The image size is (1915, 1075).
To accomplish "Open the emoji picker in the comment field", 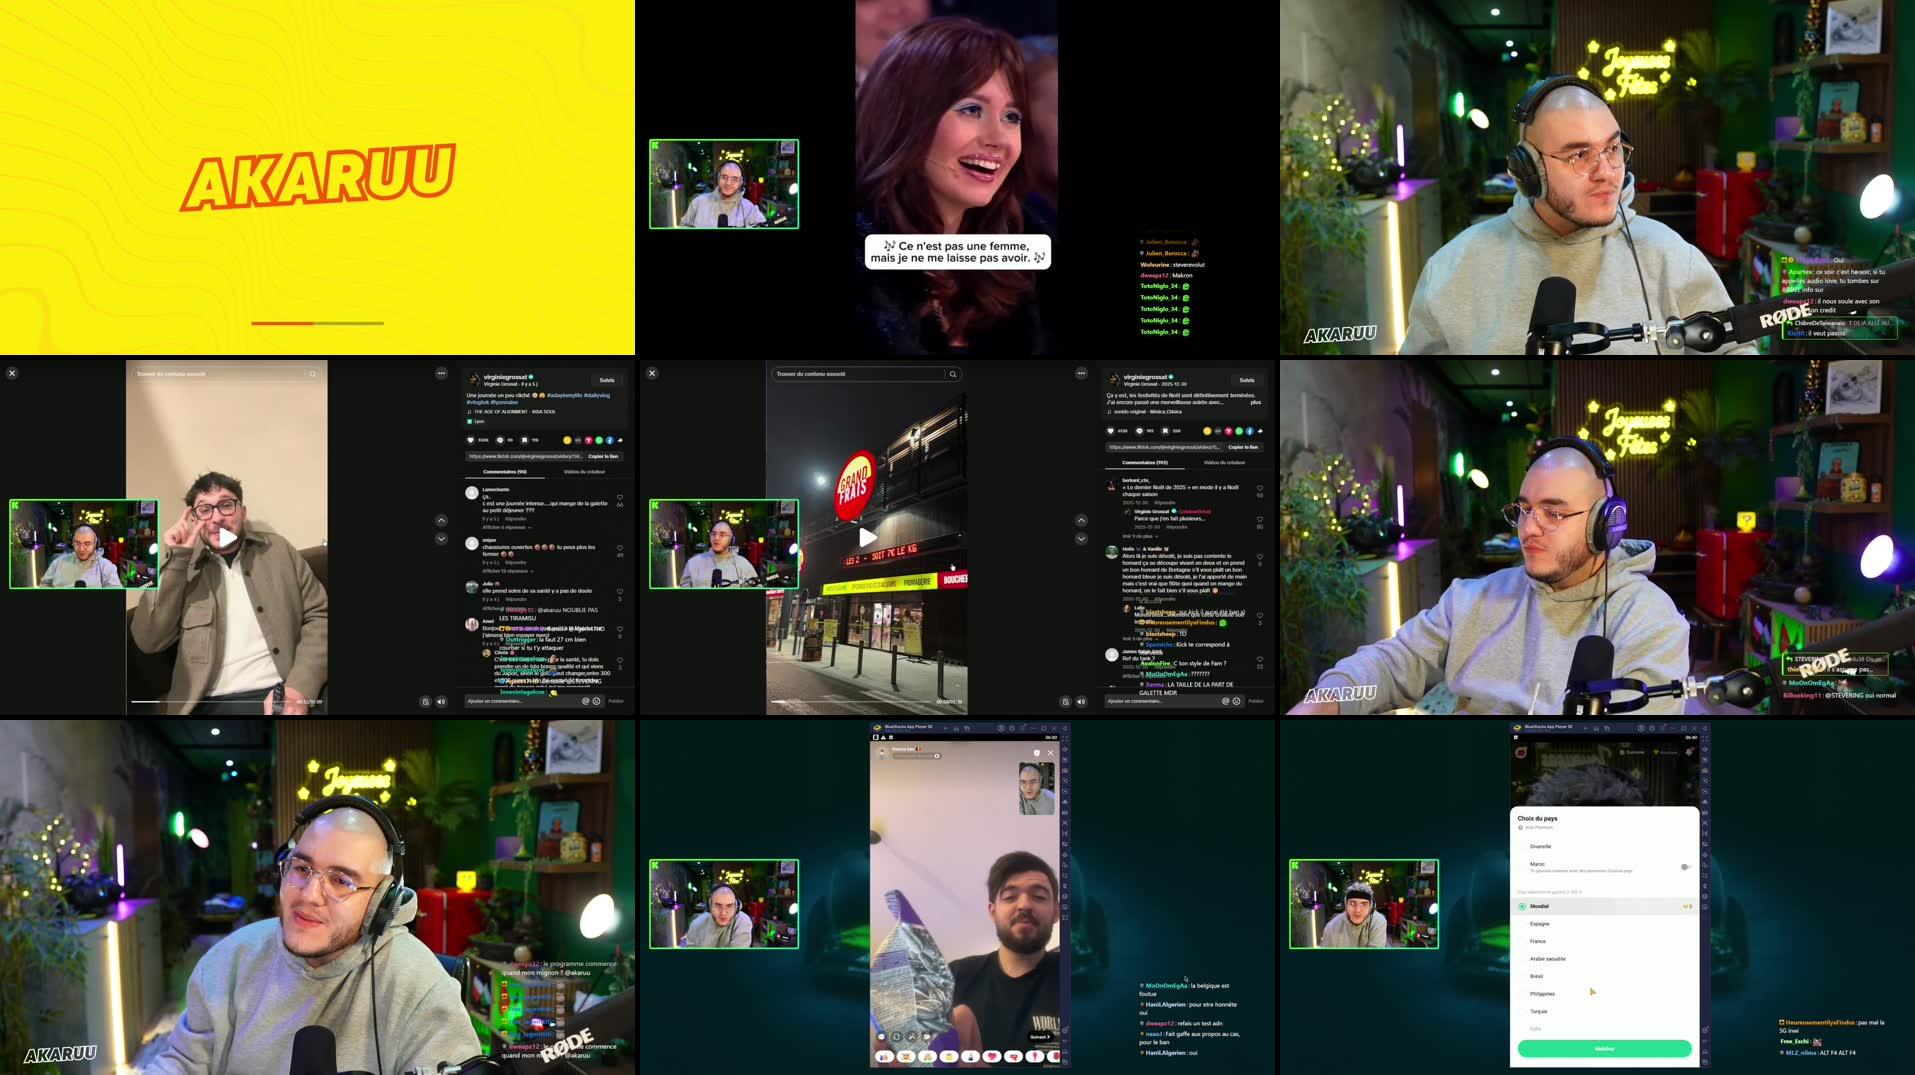I will pyautogui.click(x=596, y=701).
